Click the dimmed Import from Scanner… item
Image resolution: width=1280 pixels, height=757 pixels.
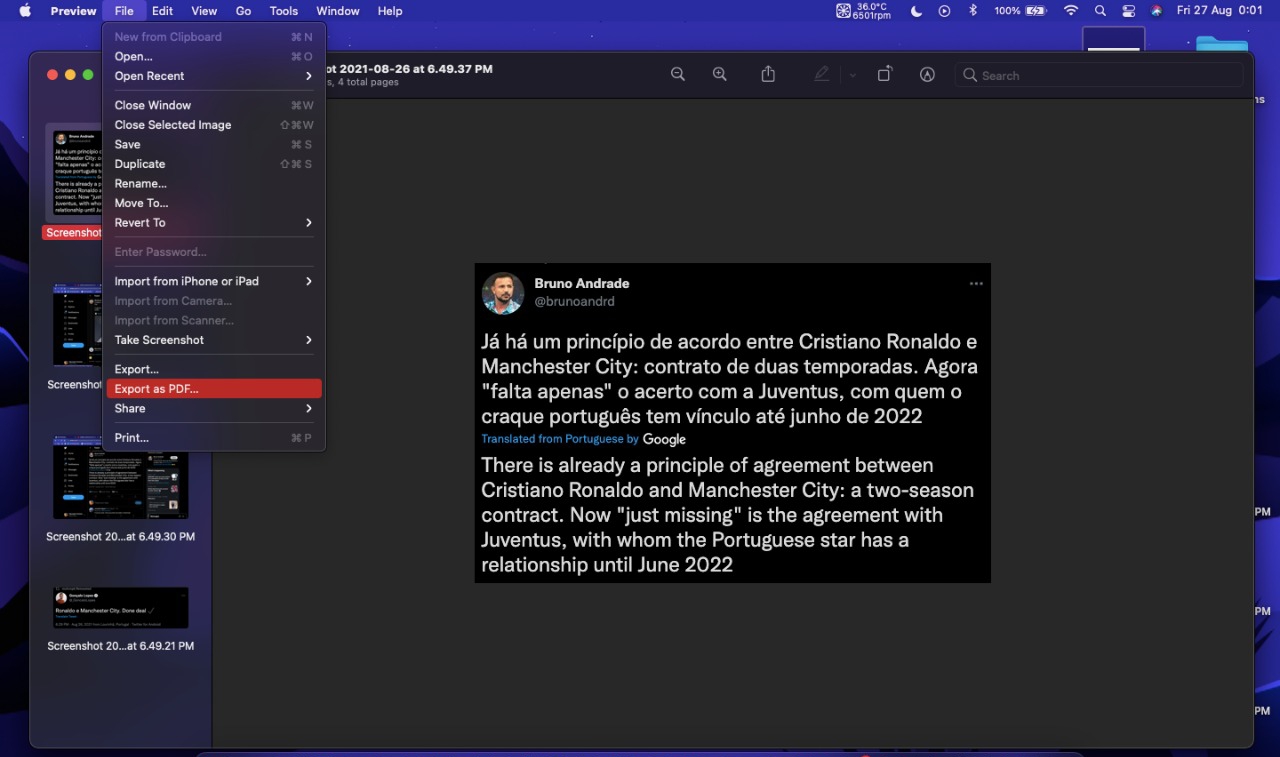[214, 321]
